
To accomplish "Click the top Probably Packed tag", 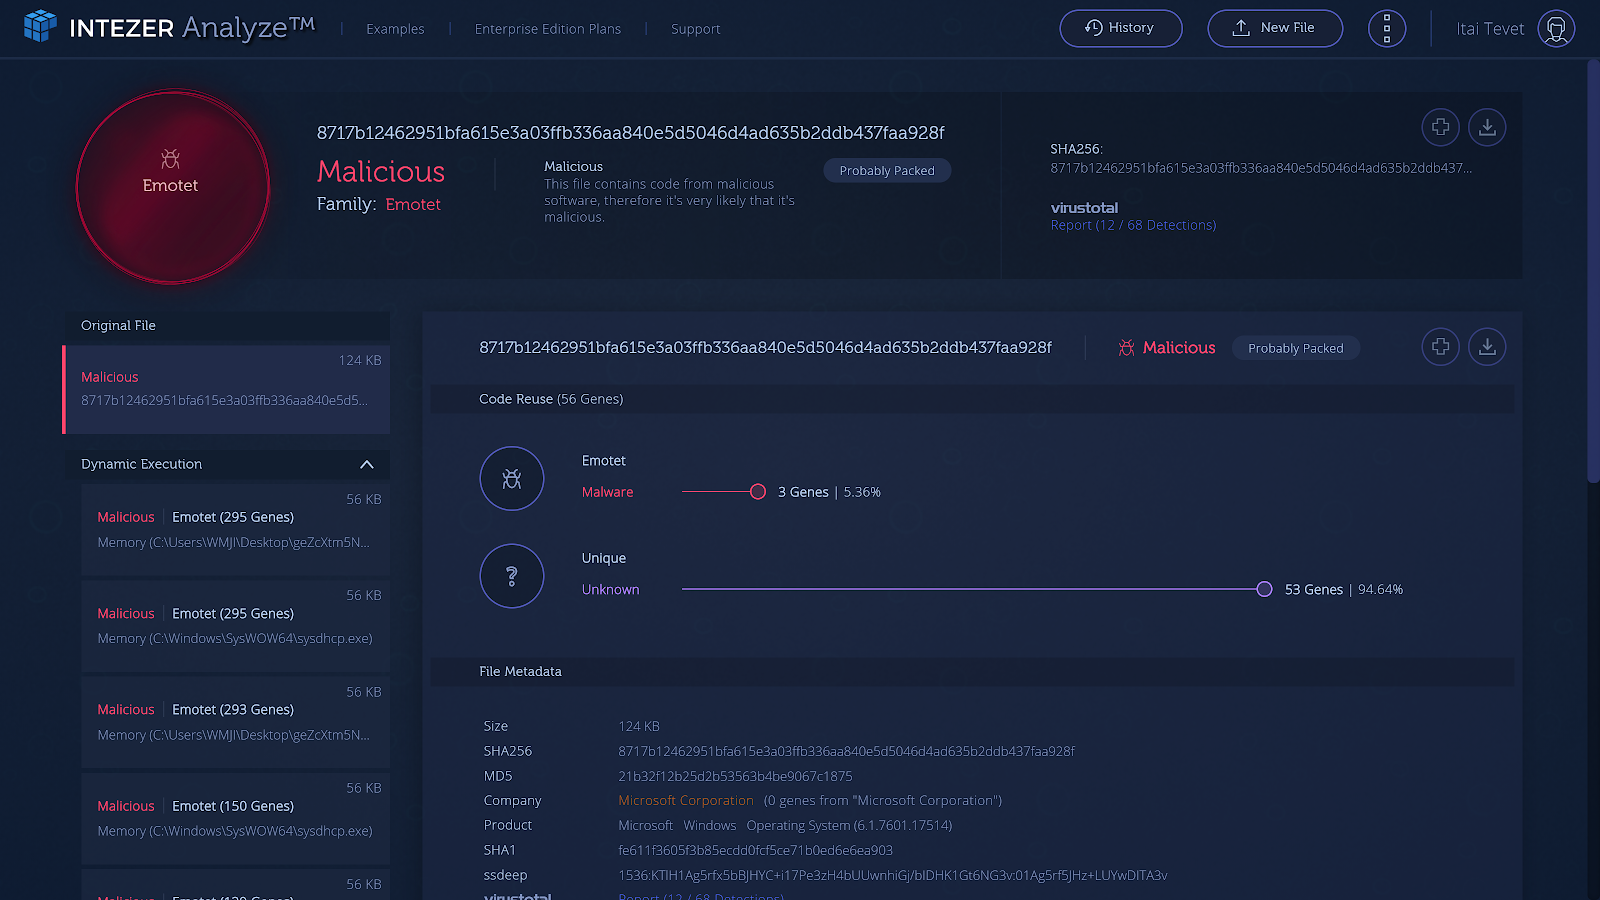I will pyautogui.click(x=887, y=171).
